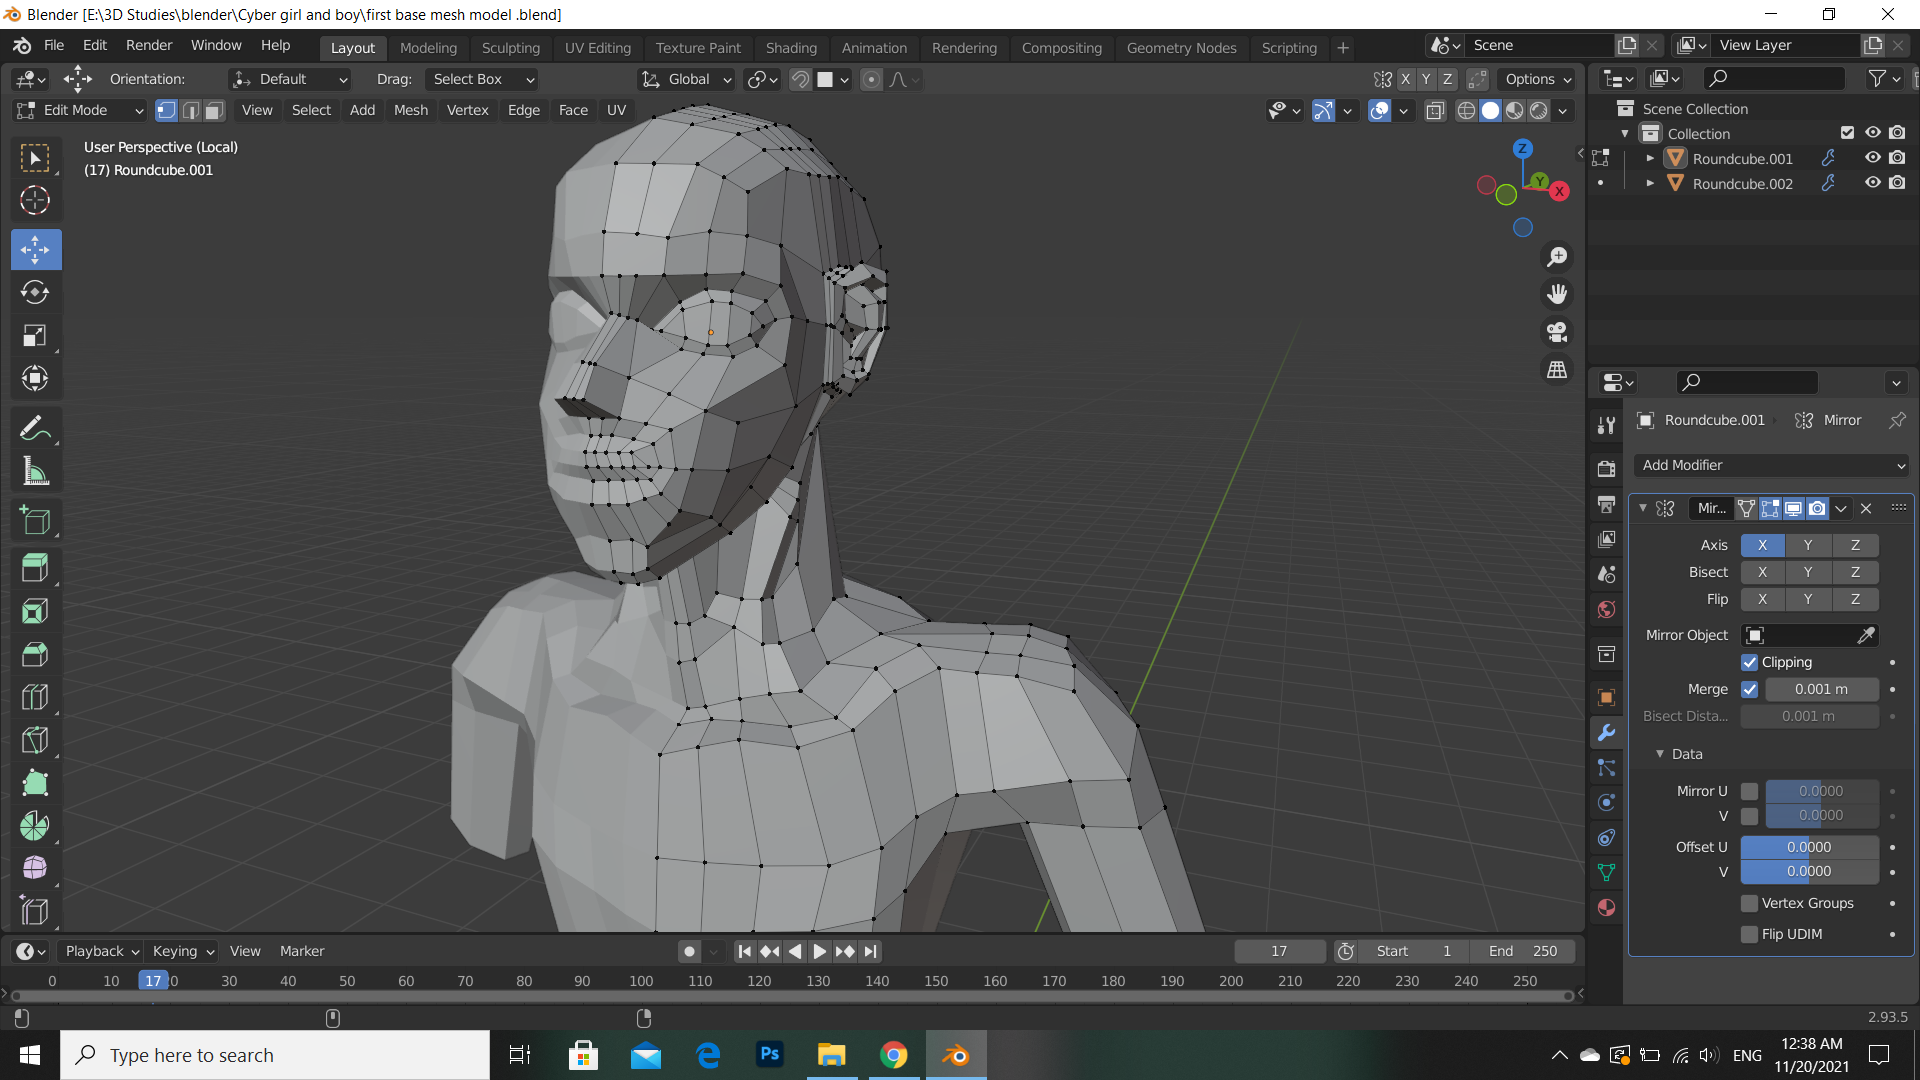Choose the Extrude Region tool

35,568
